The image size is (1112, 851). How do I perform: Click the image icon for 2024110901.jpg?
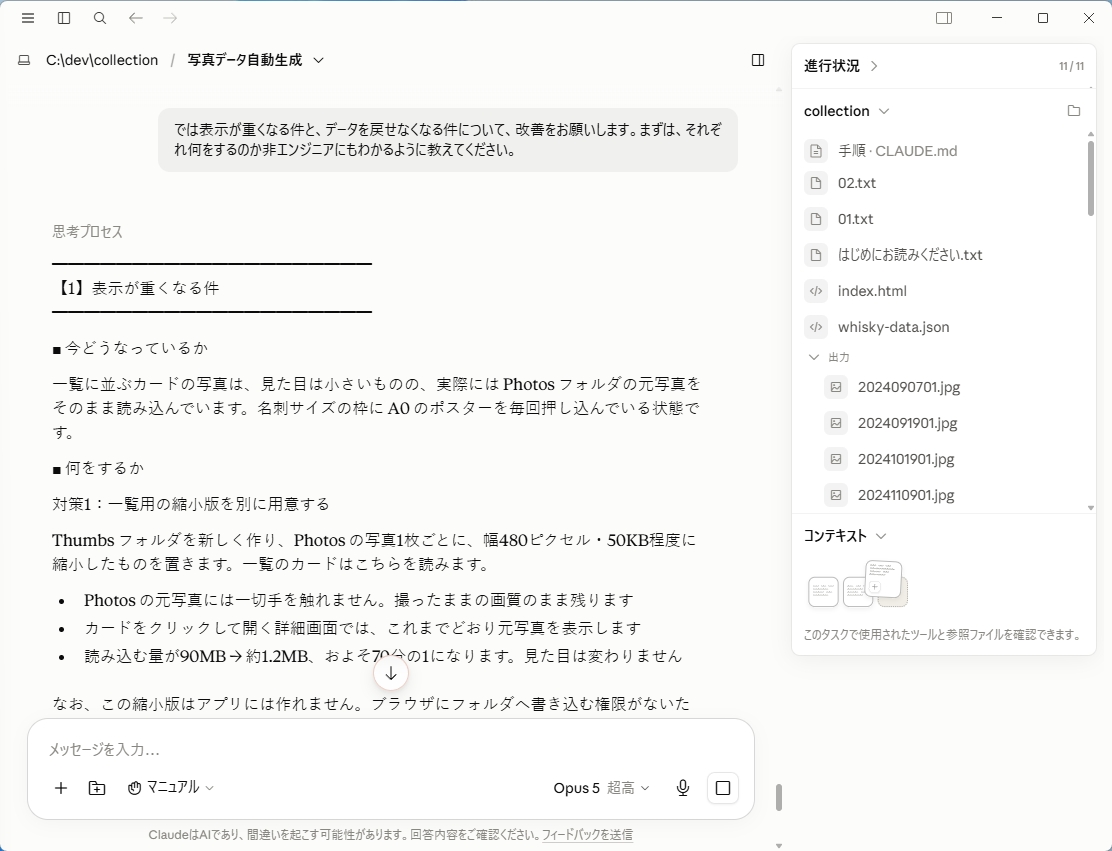coord(836,495)
